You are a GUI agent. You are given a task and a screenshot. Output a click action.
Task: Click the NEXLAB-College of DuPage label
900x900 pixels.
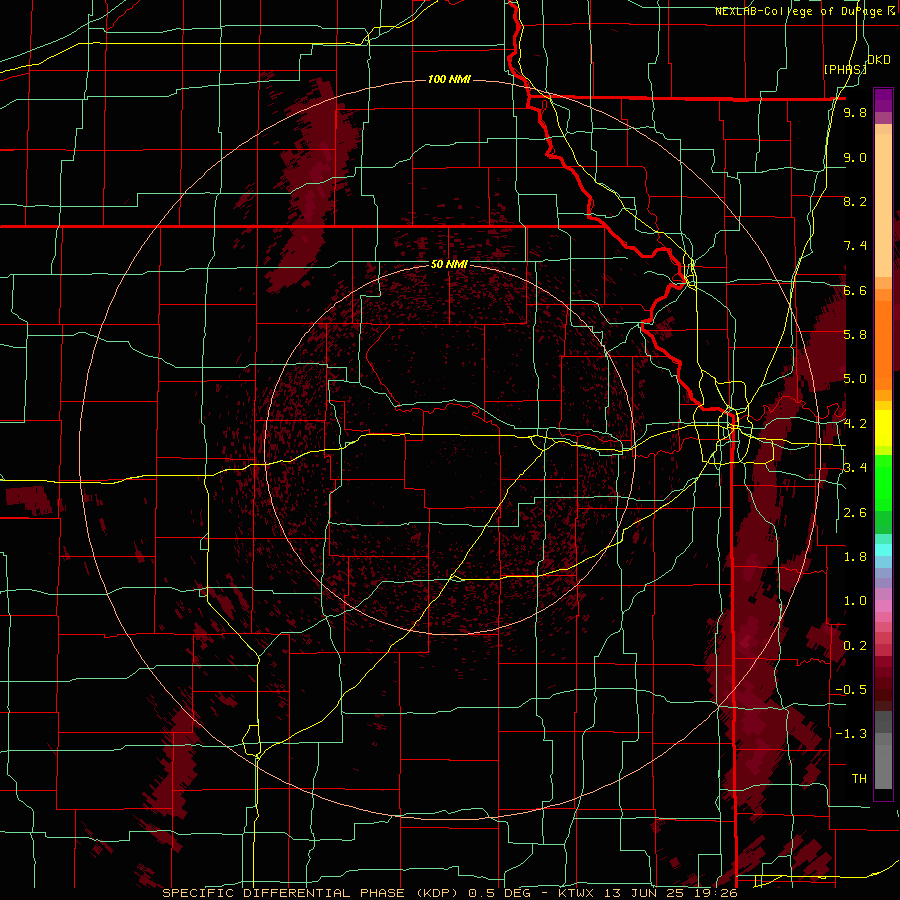800,11
